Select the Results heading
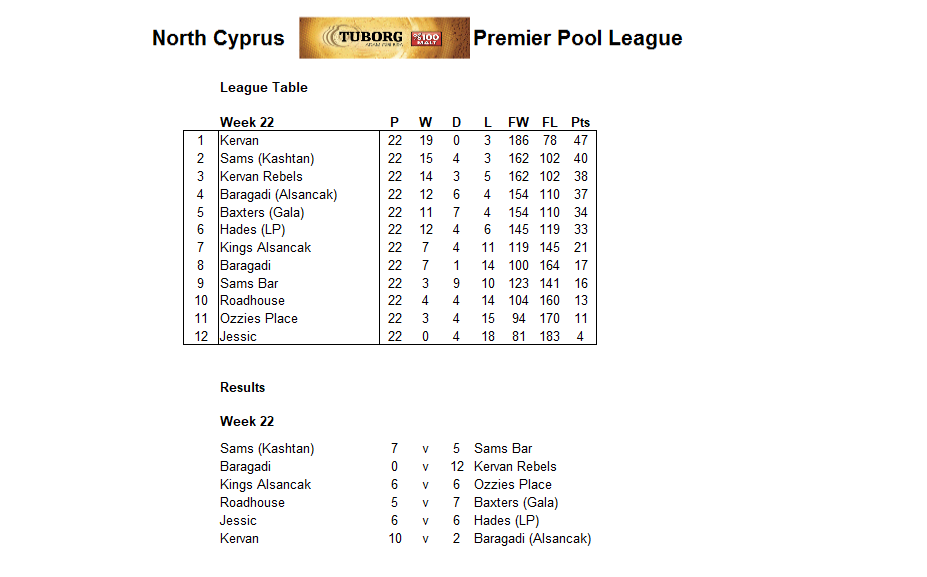 click(242, 387)
